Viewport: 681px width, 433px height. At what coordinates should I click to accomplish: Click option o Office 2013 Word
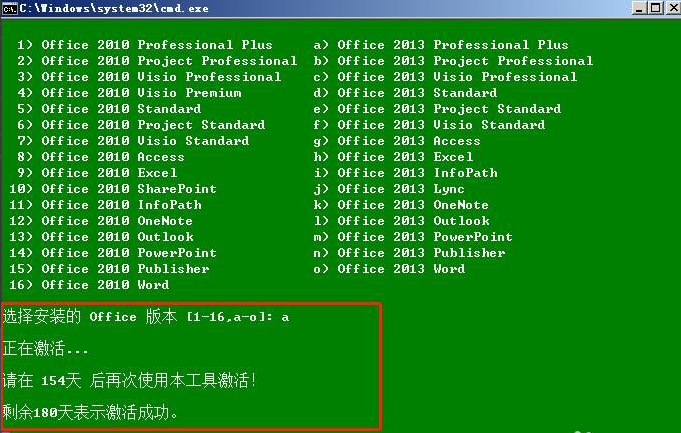coord(401,269)
